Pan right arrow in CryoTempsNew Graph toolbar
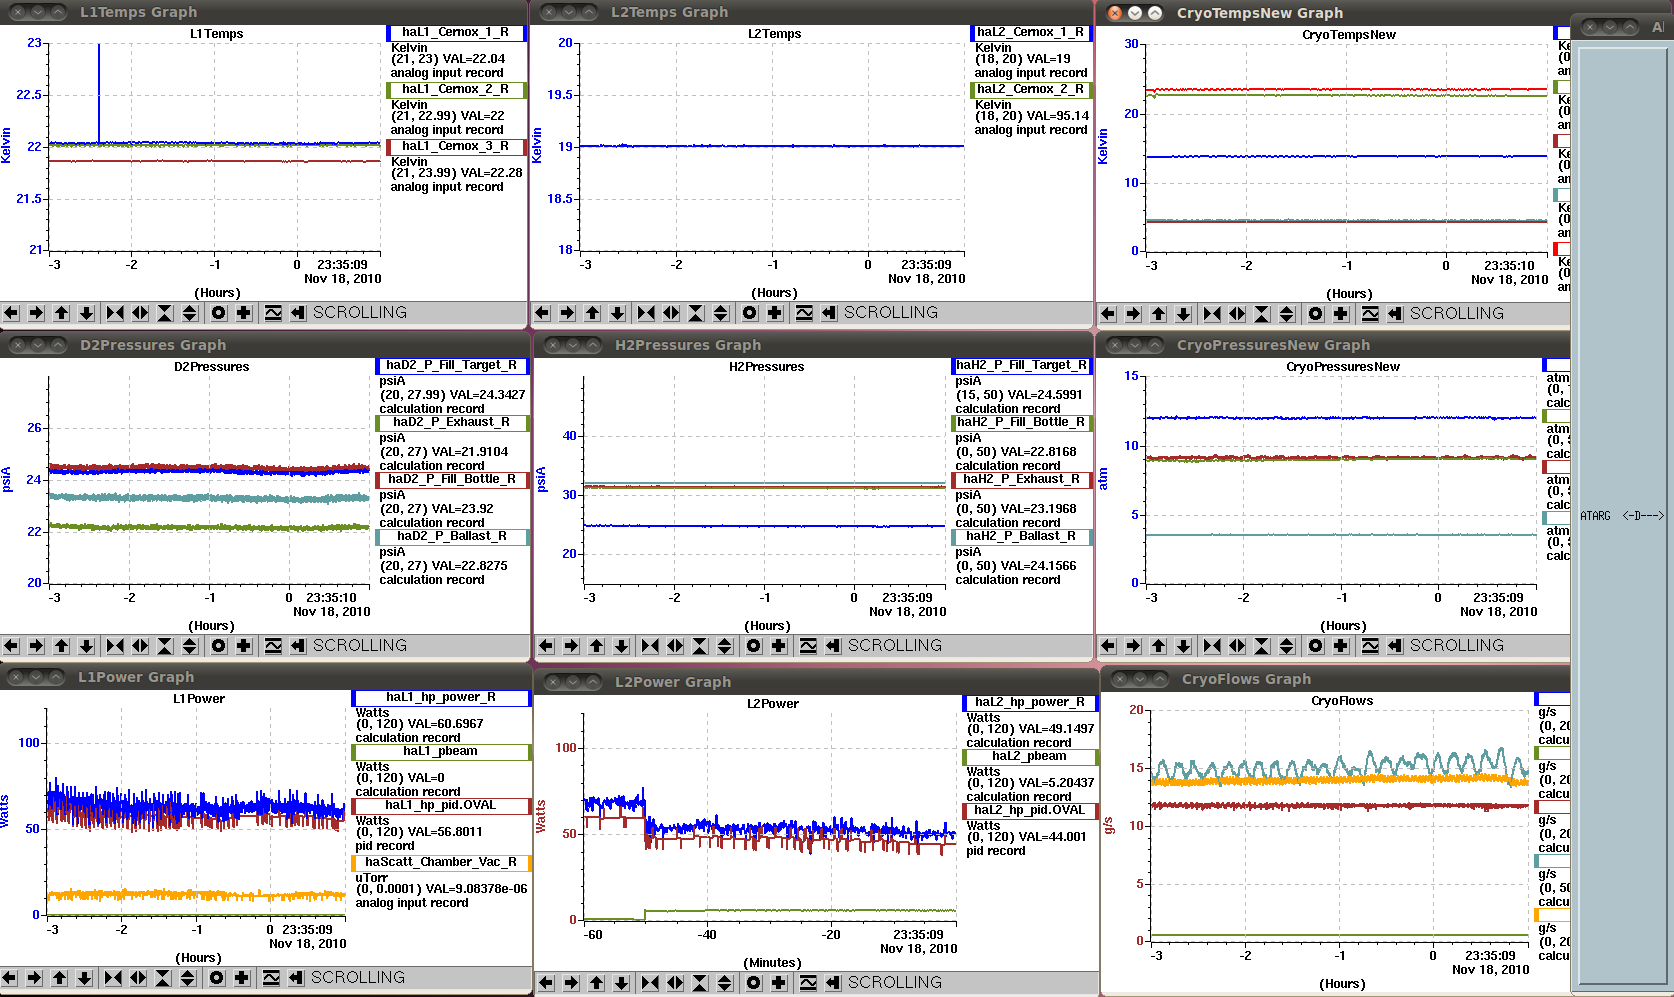The height and width of the screenshot is (997, 1674). tap(1133, 314)
